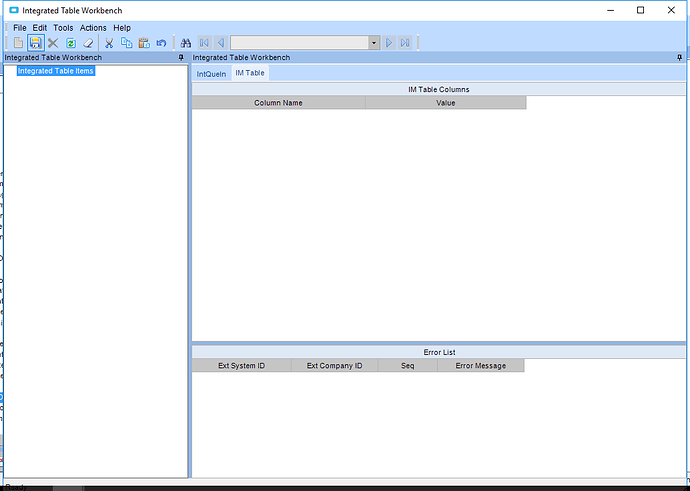Click the Ext System ID header
Viewport: 690px width, 491px height.
coord(242,366)
